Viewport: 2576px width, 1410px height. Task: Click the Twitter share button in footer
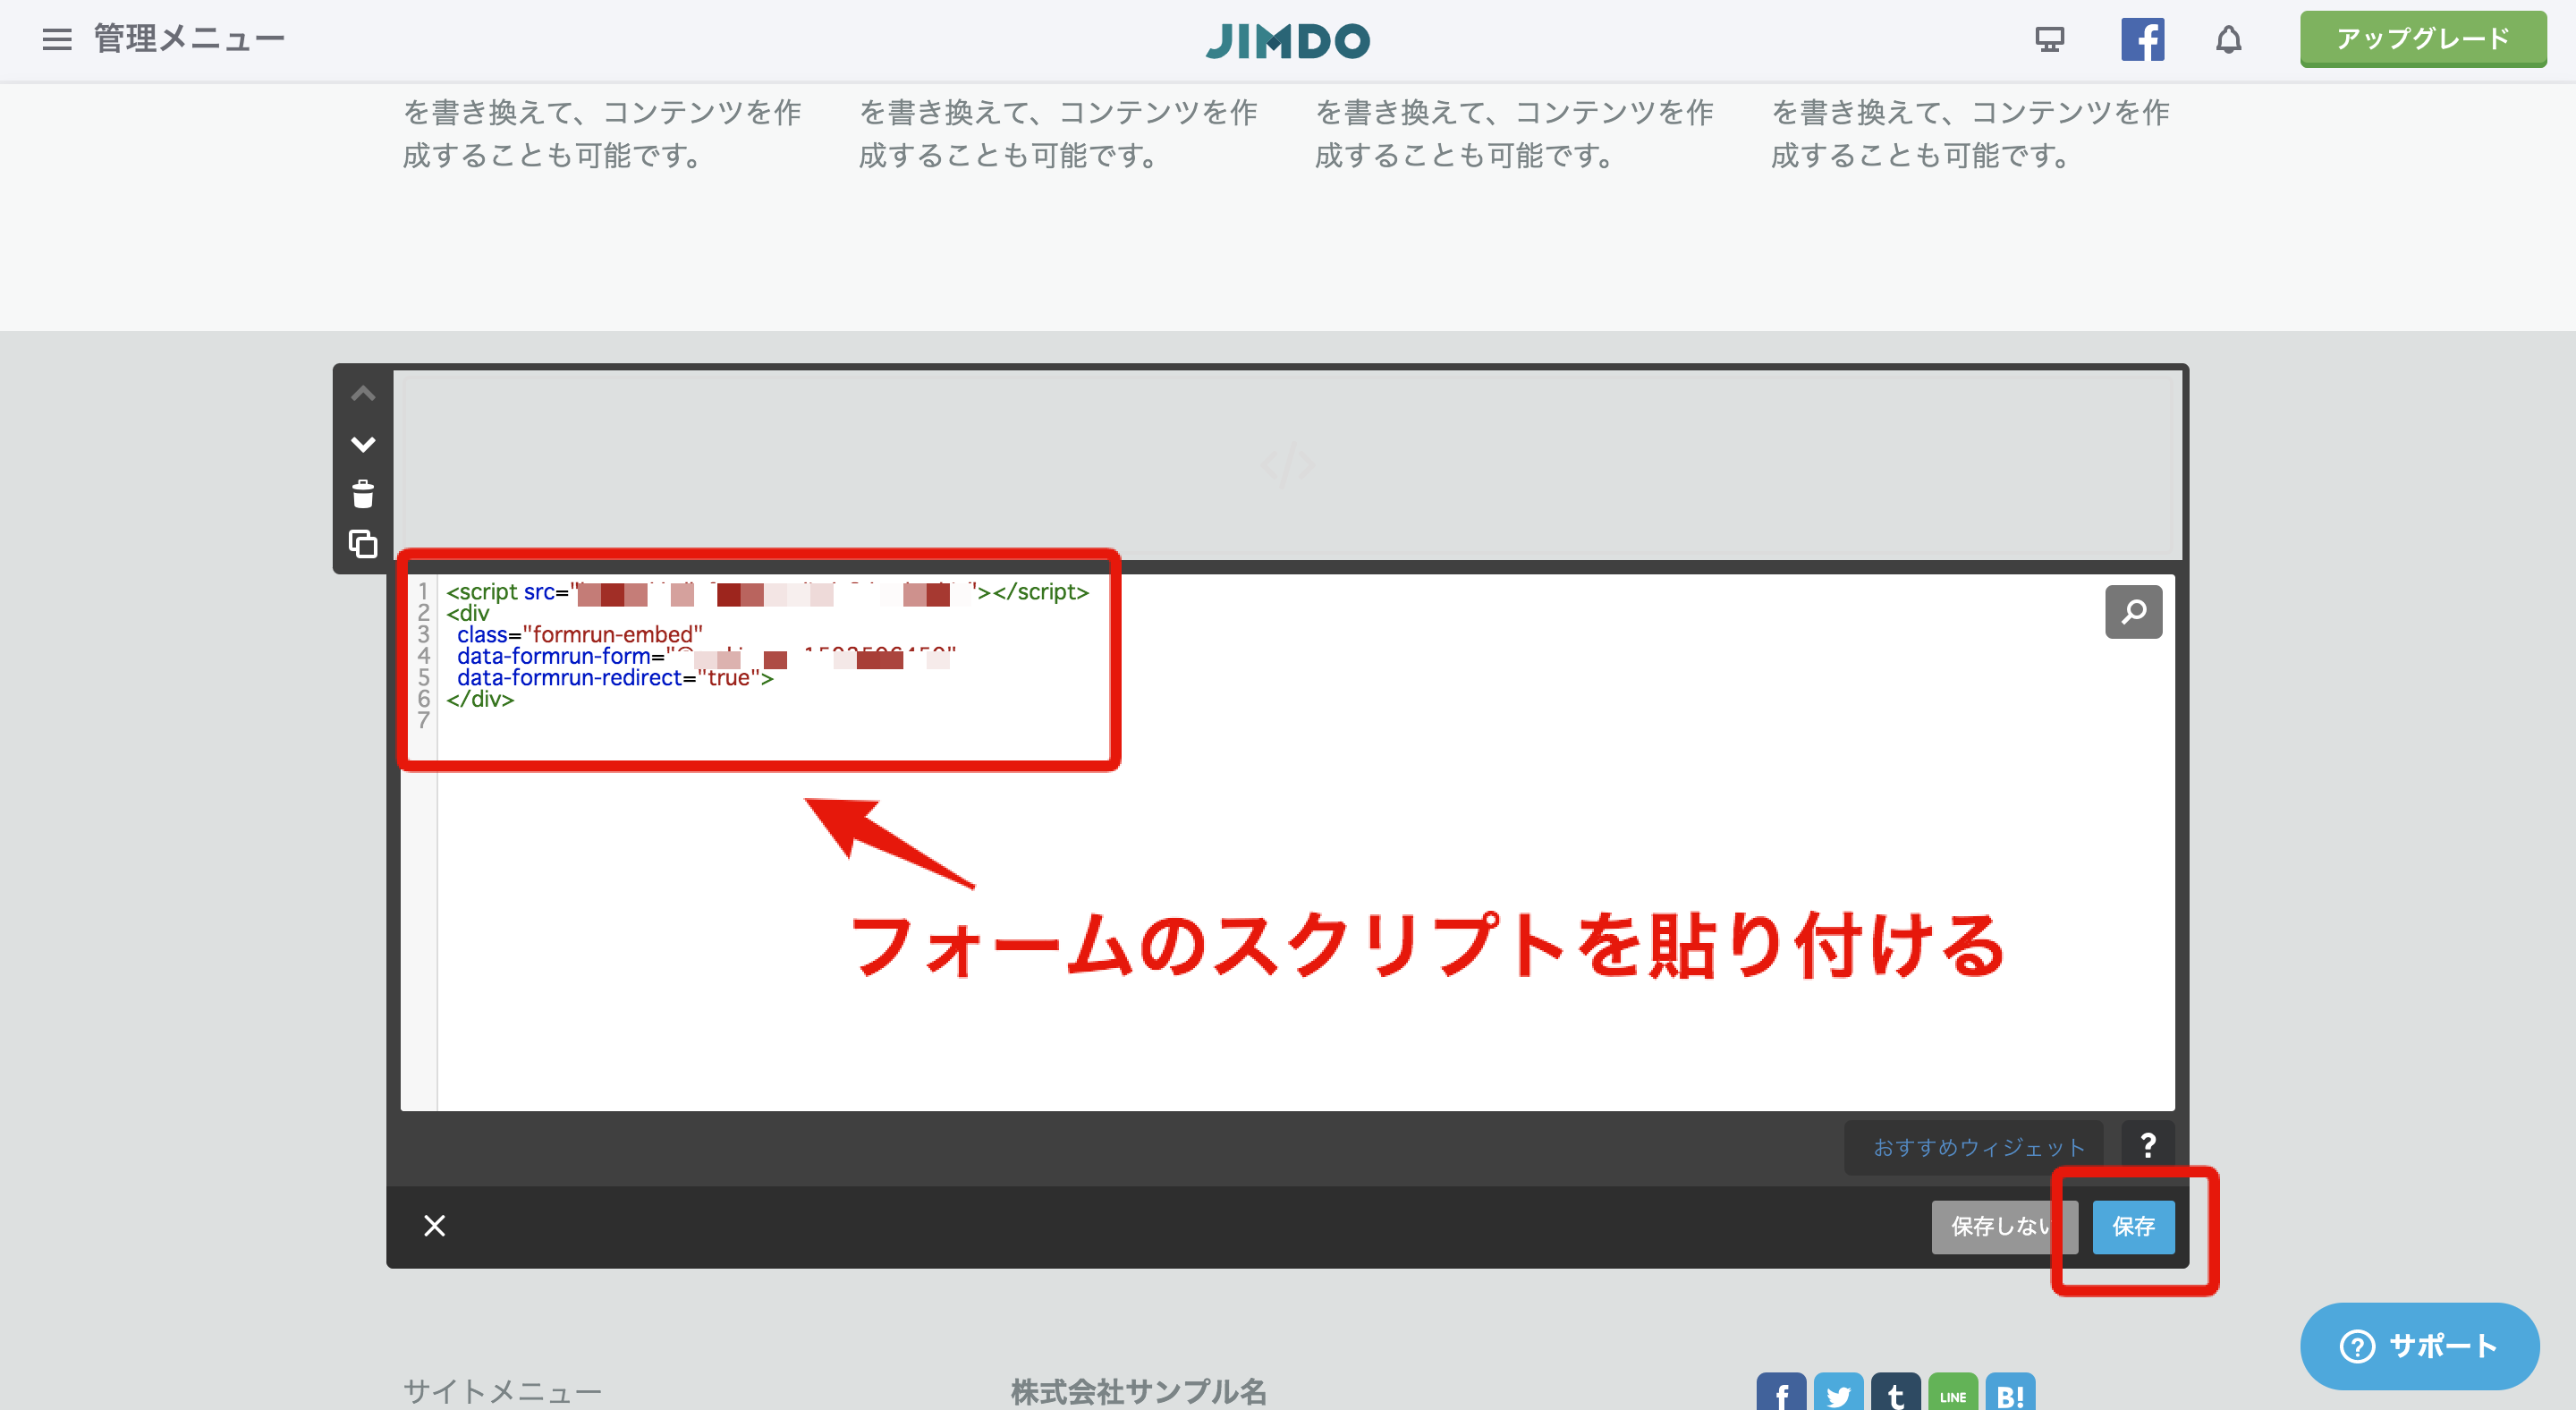(1838, 1392)
